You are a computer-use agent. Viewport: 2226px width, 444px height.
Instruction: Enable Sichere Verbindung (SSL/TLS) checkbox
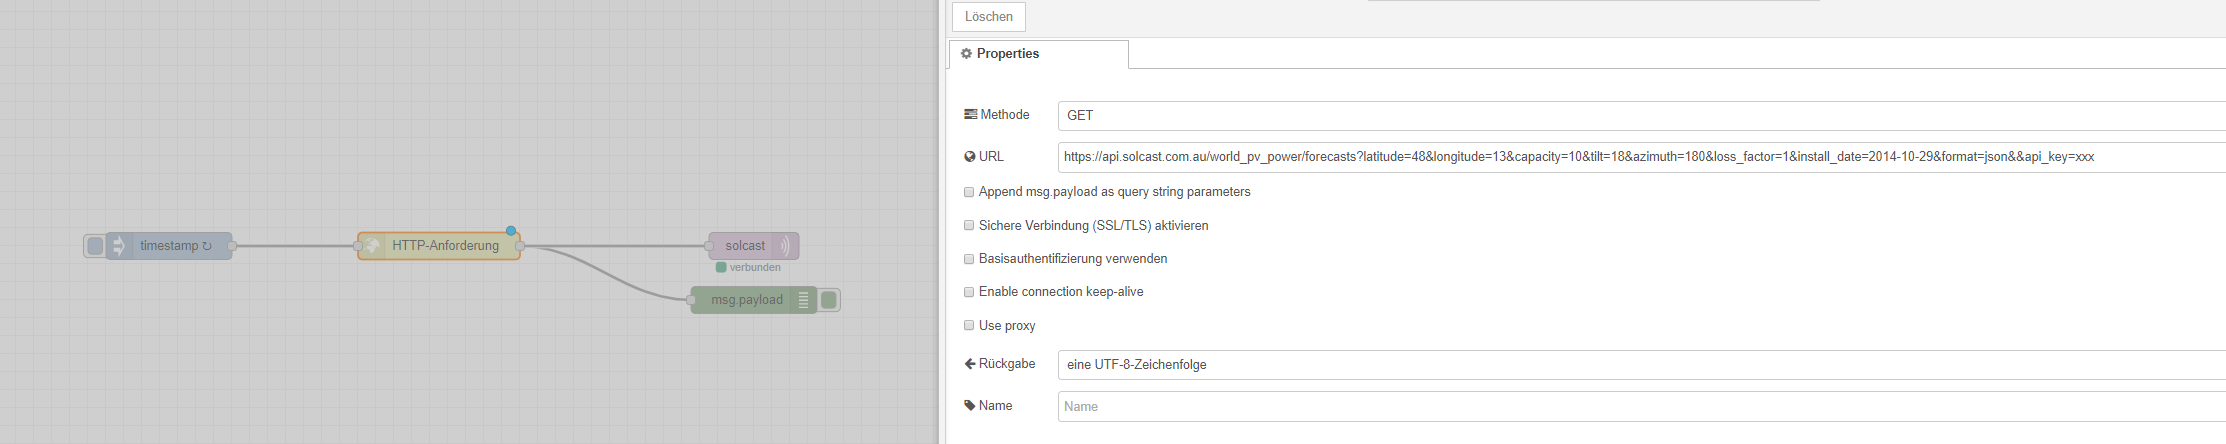(x=969, y=226)
